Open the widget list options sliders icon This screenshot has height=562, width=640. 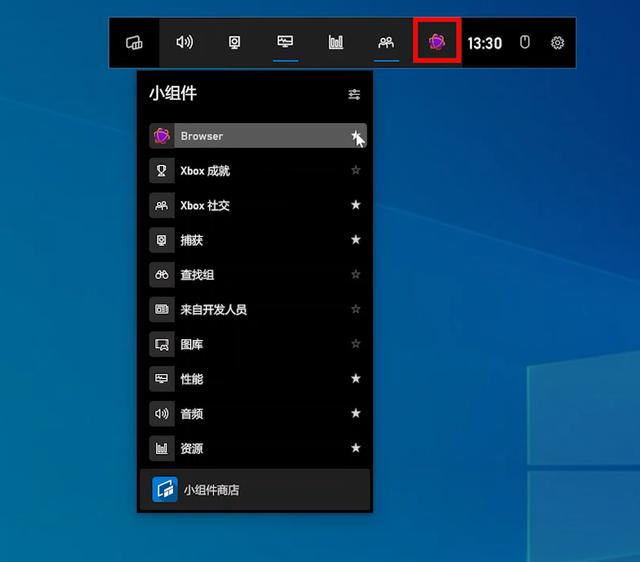(x=354, y=94)
